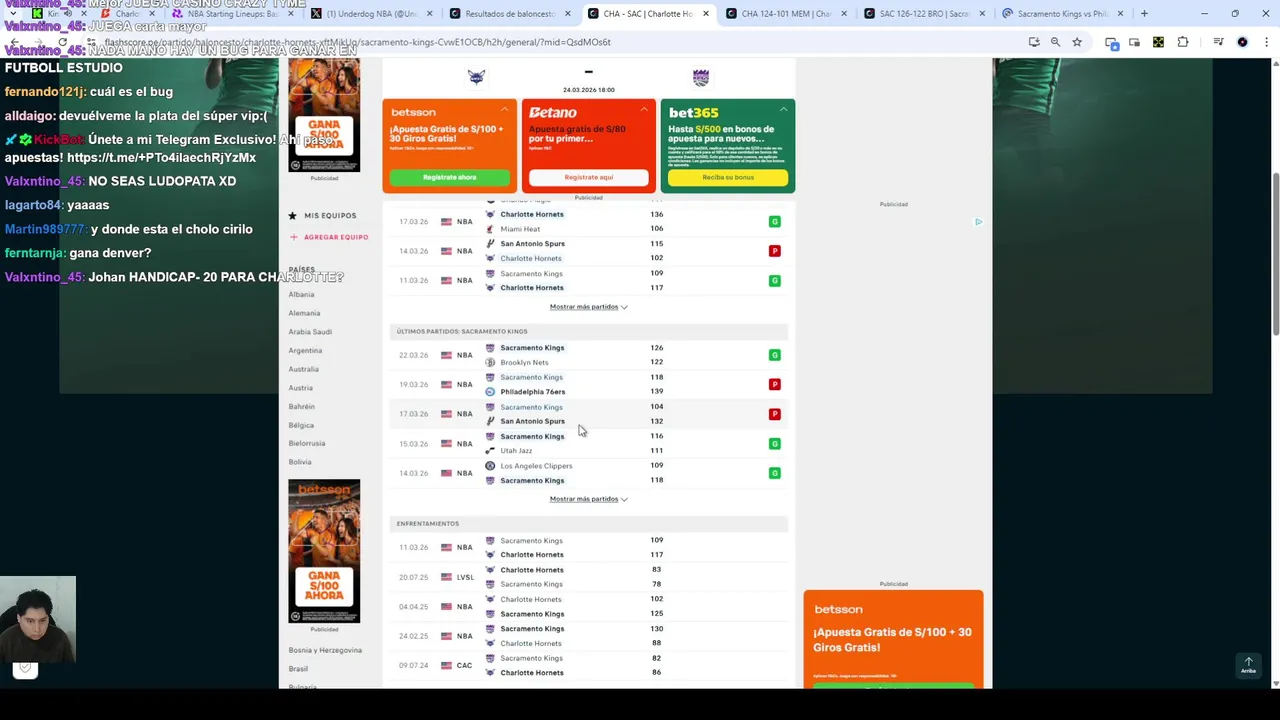1280x720 pixels.
Task: Select Australia in countries list
Action: pyautogui.click(x=303, y=369)
